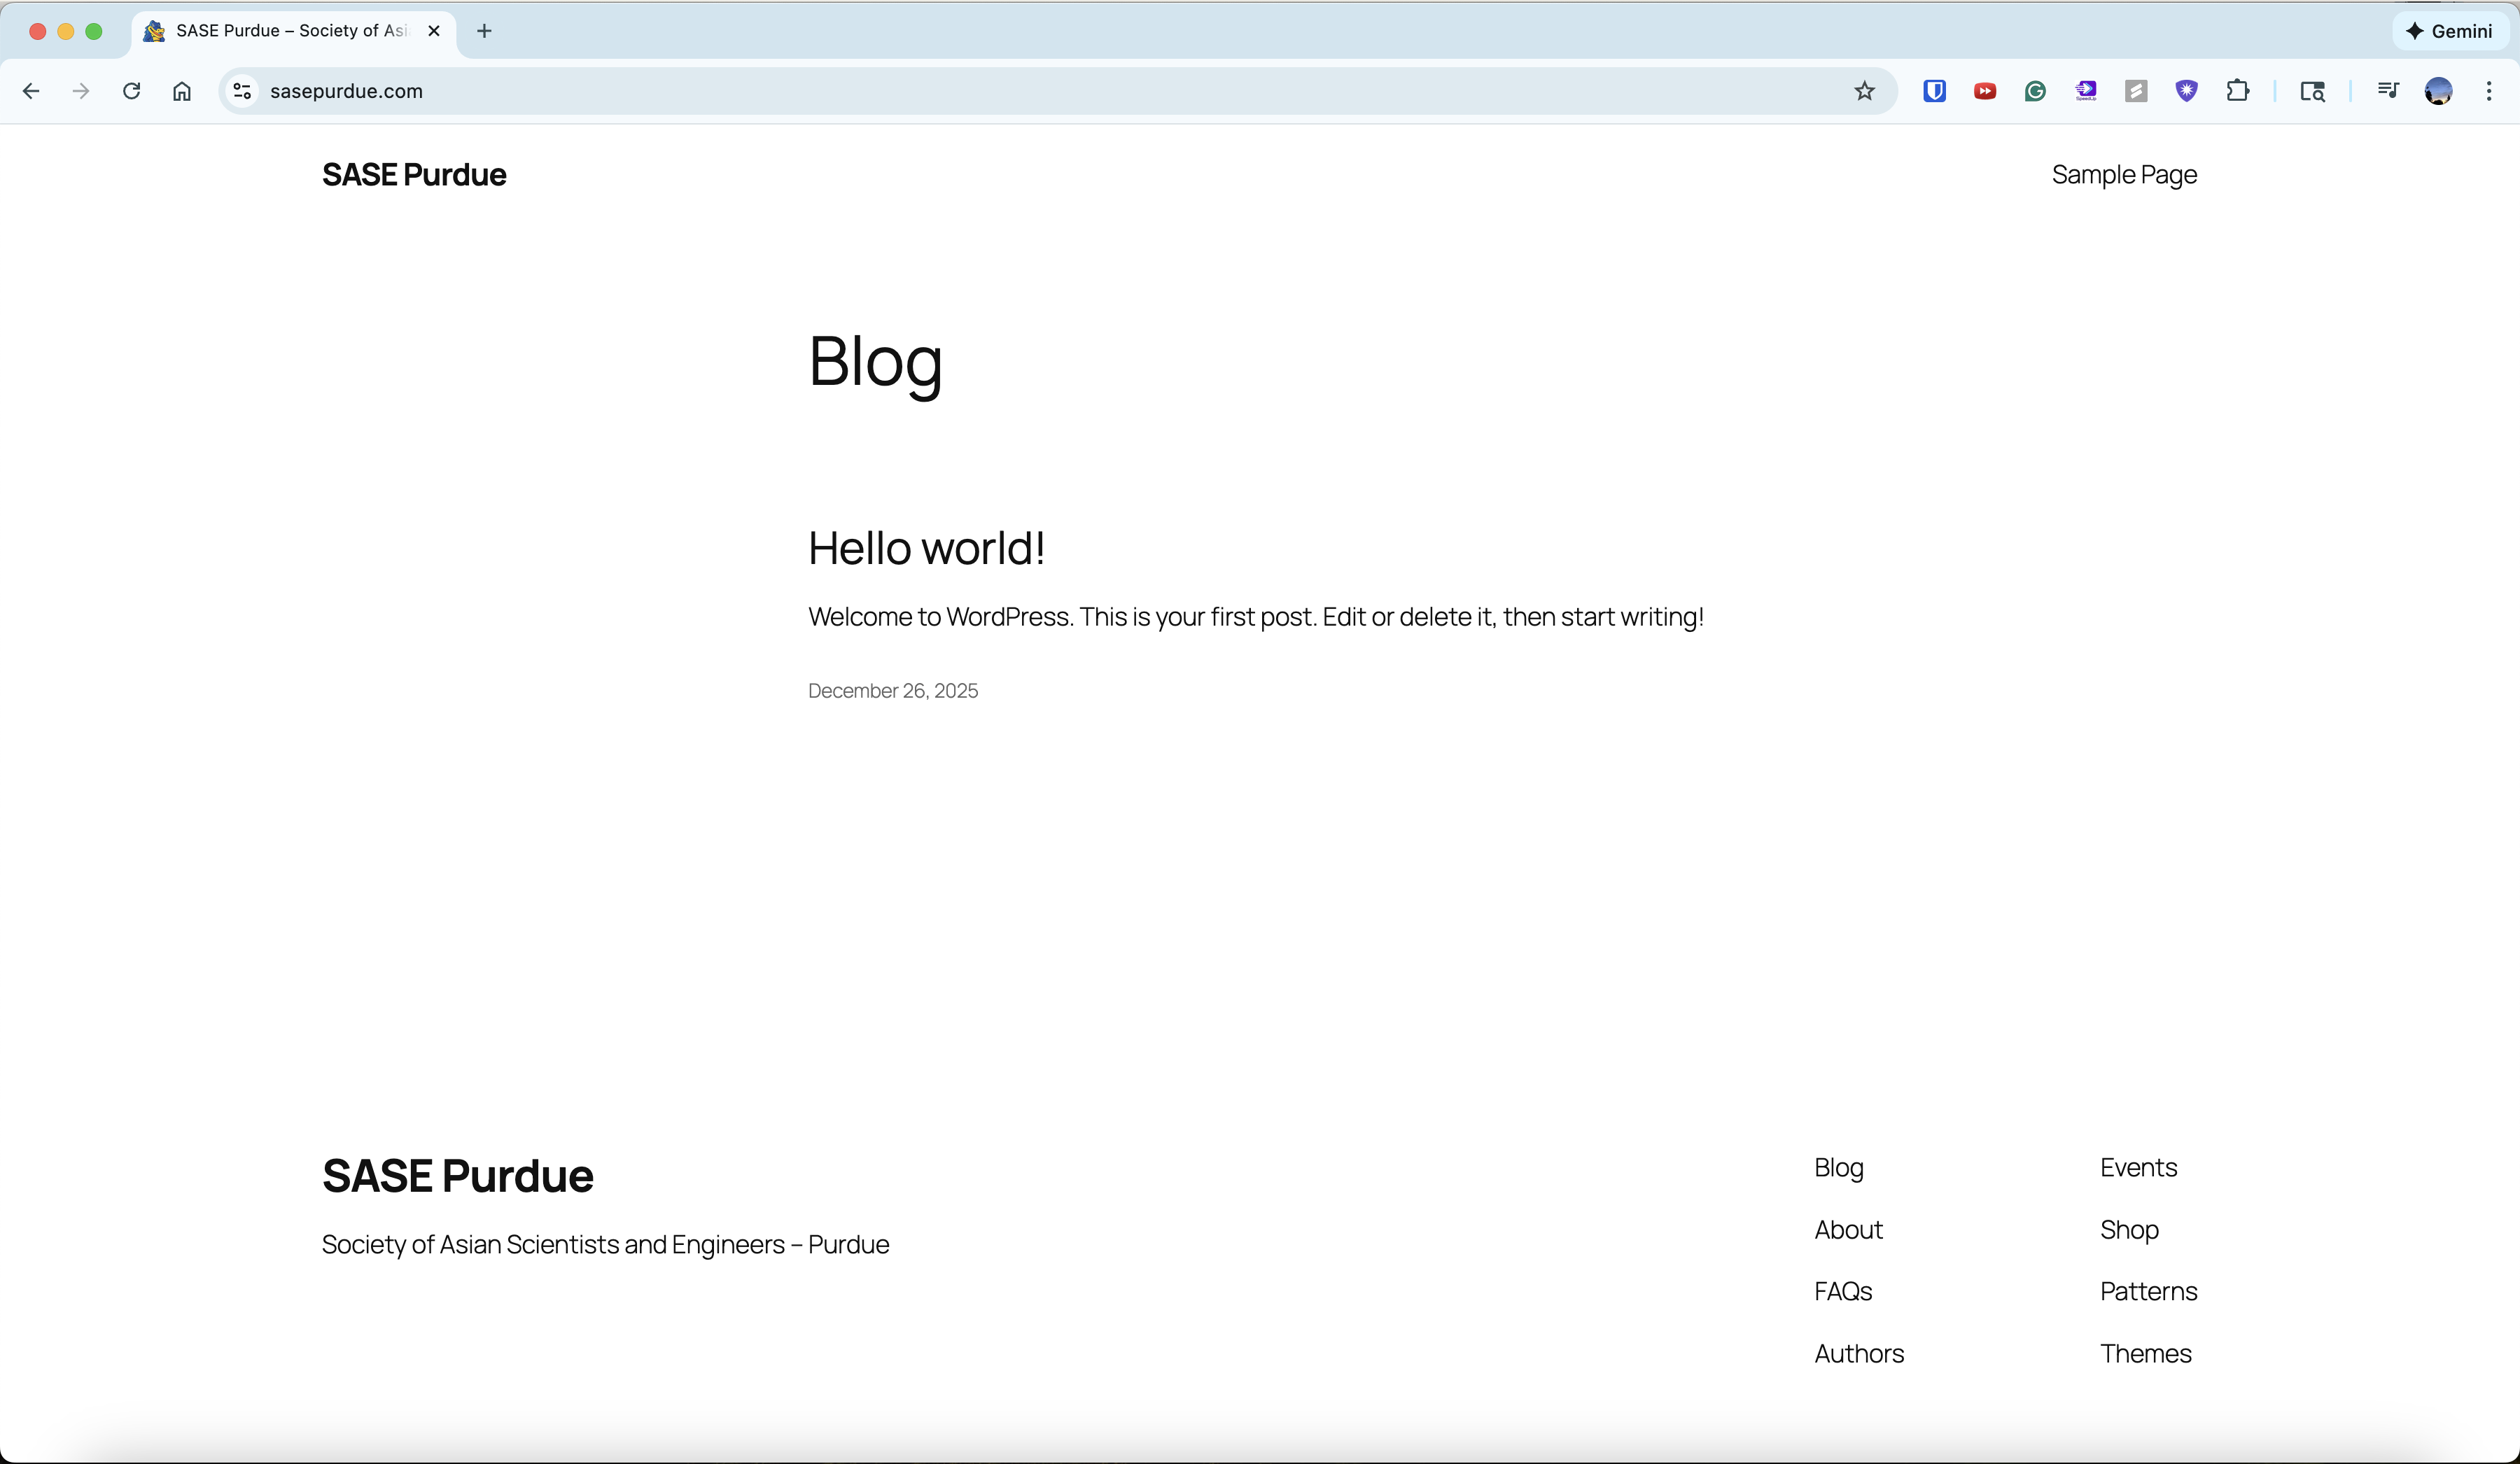Open the Gemini button in the toolbar

[2449, 31]
